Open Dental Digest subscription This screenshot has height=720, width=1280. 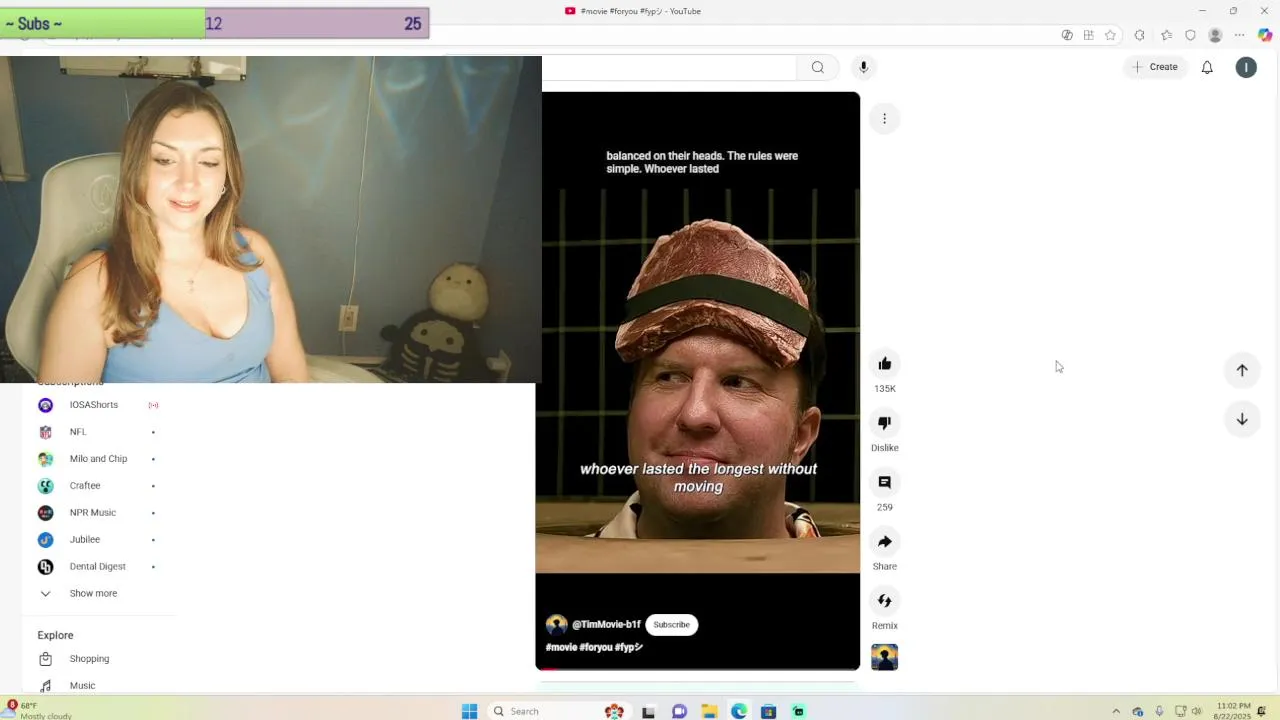point(99,567)
